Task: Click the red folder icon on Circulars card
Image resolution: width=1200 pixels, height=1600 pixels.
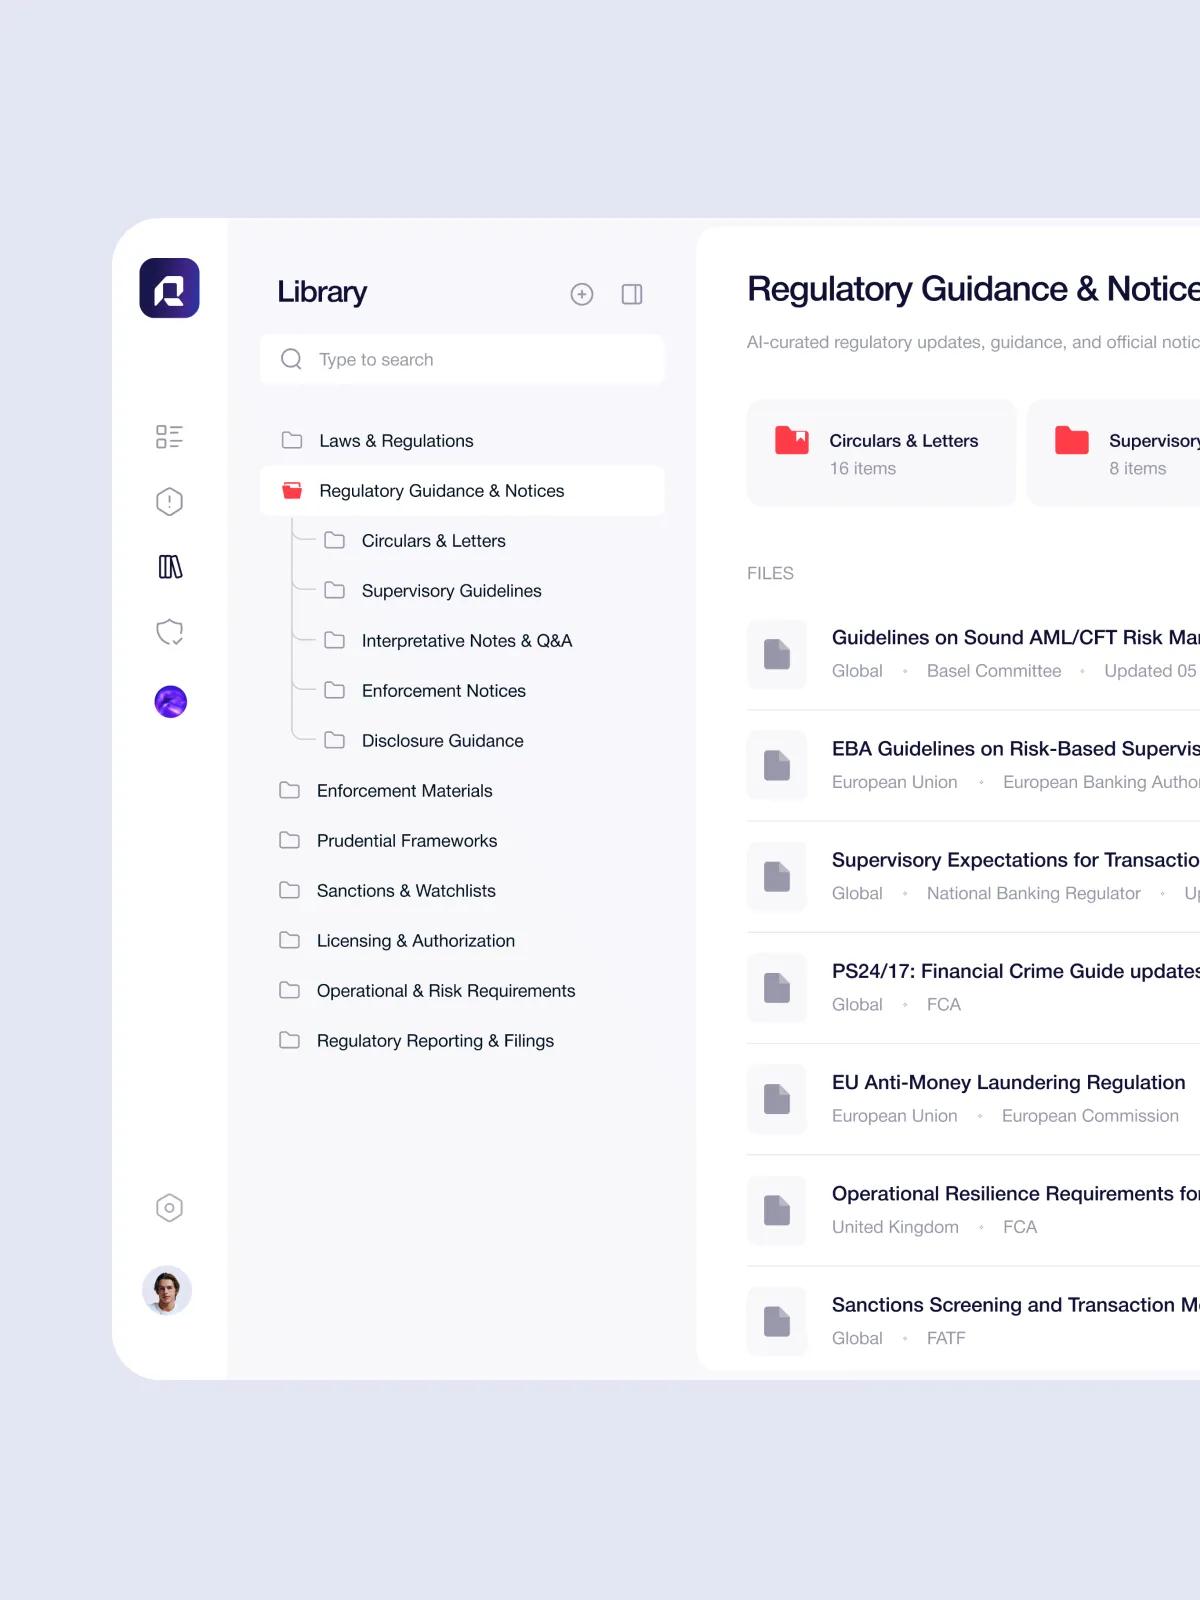Action: pyautogui.click(x=792, y=440)
